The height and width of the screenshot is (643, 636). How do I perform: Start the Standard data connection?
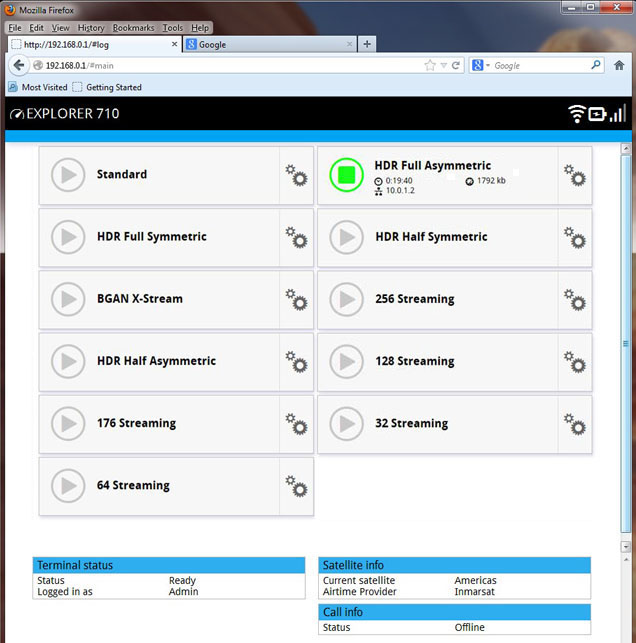coord(68,175)
